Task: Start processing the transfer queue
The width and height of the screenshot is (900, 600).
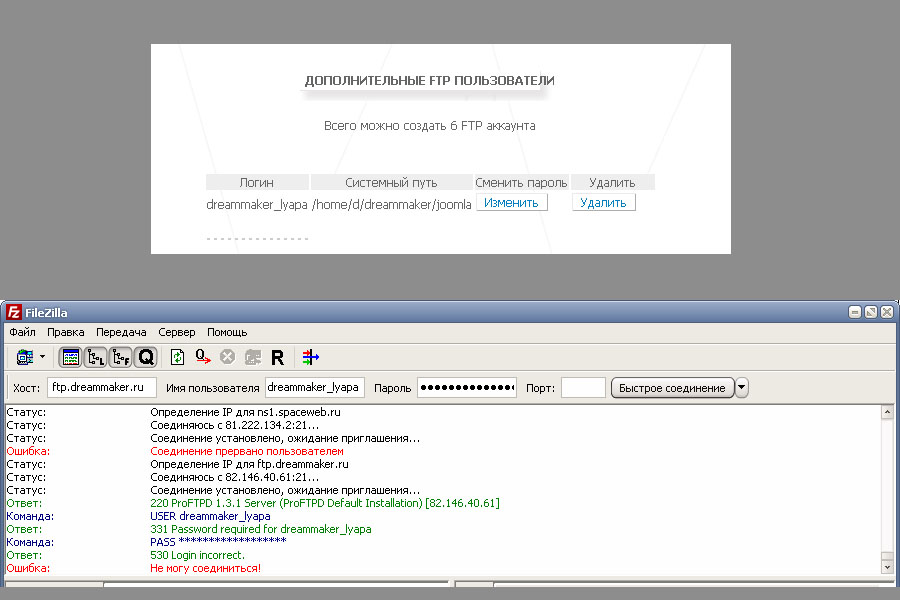Action: coord(203,357)
